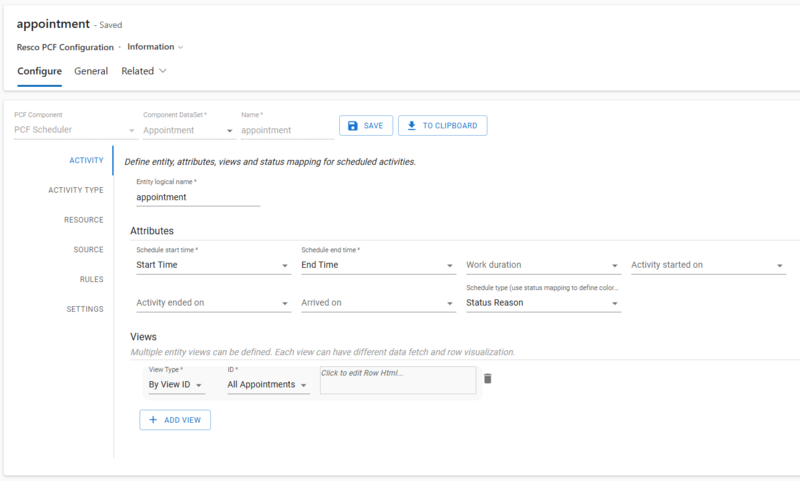
Task: Switch to the Configure tab
Action: click(39, 71)
